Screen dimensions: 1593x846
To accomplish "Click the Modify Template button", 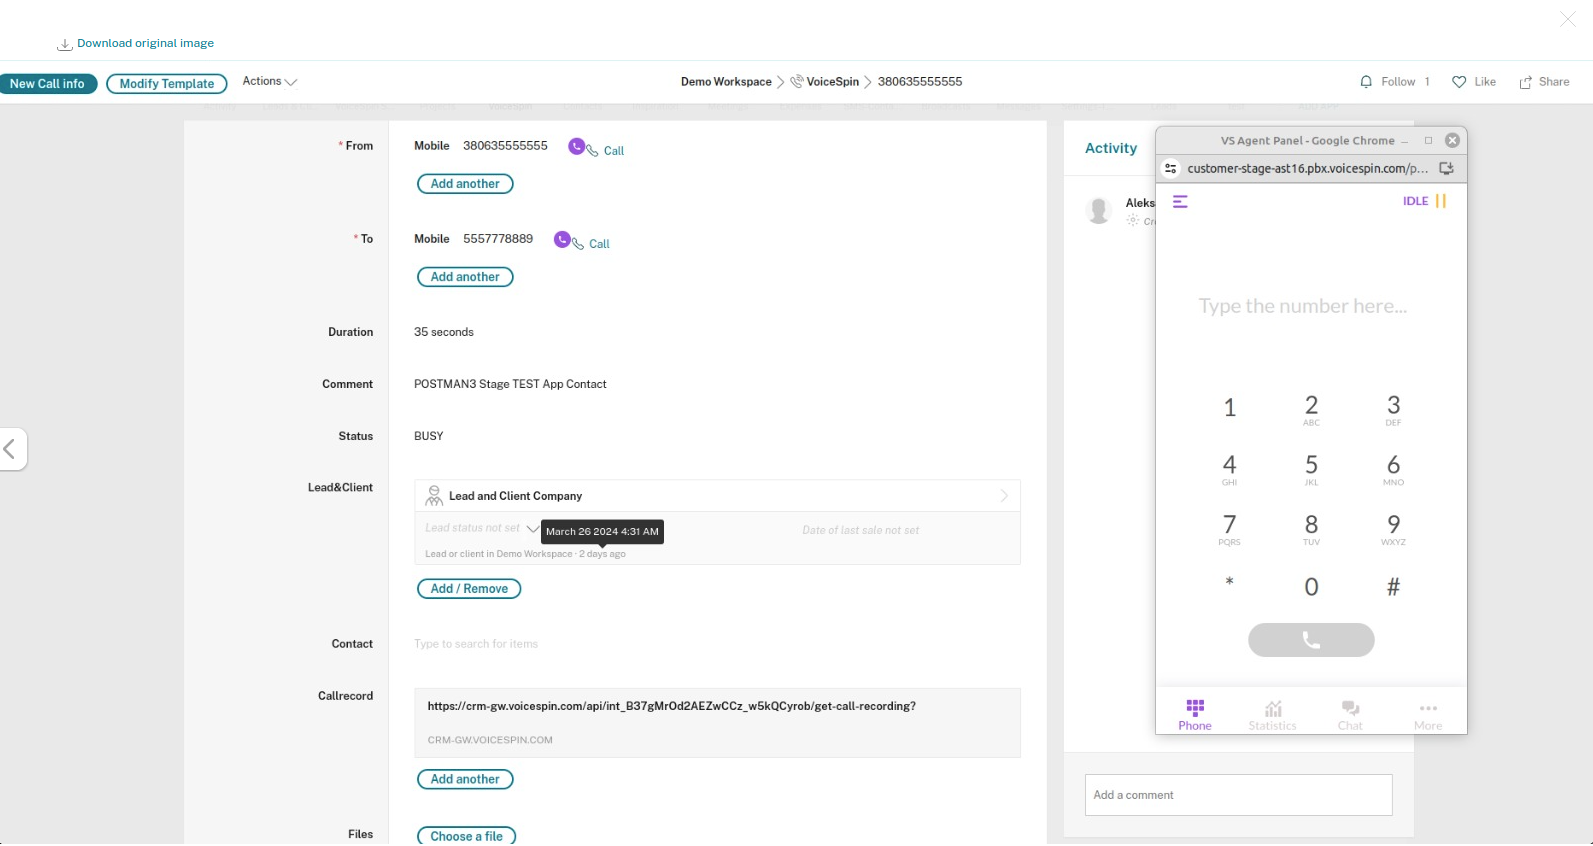I will pos(167,84).
